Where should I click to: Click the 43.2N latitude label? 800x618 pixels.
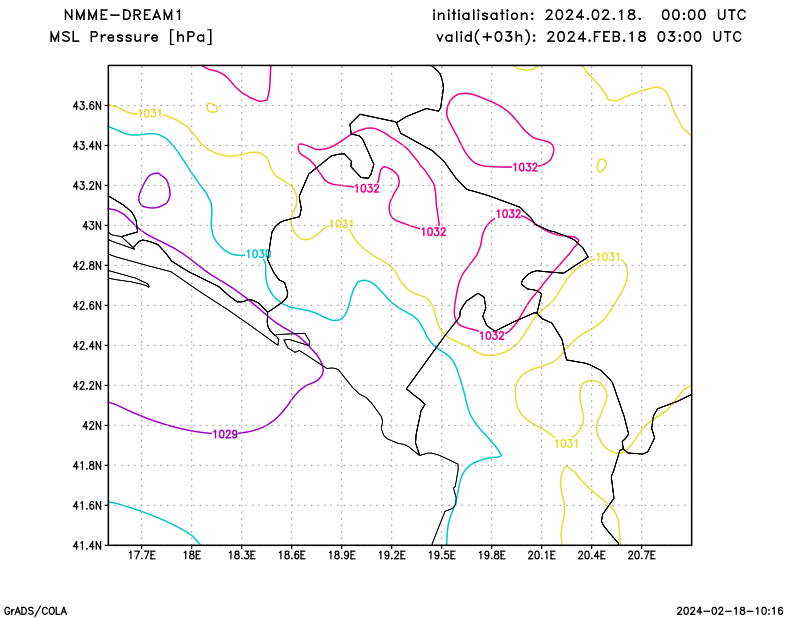(87, 185)
